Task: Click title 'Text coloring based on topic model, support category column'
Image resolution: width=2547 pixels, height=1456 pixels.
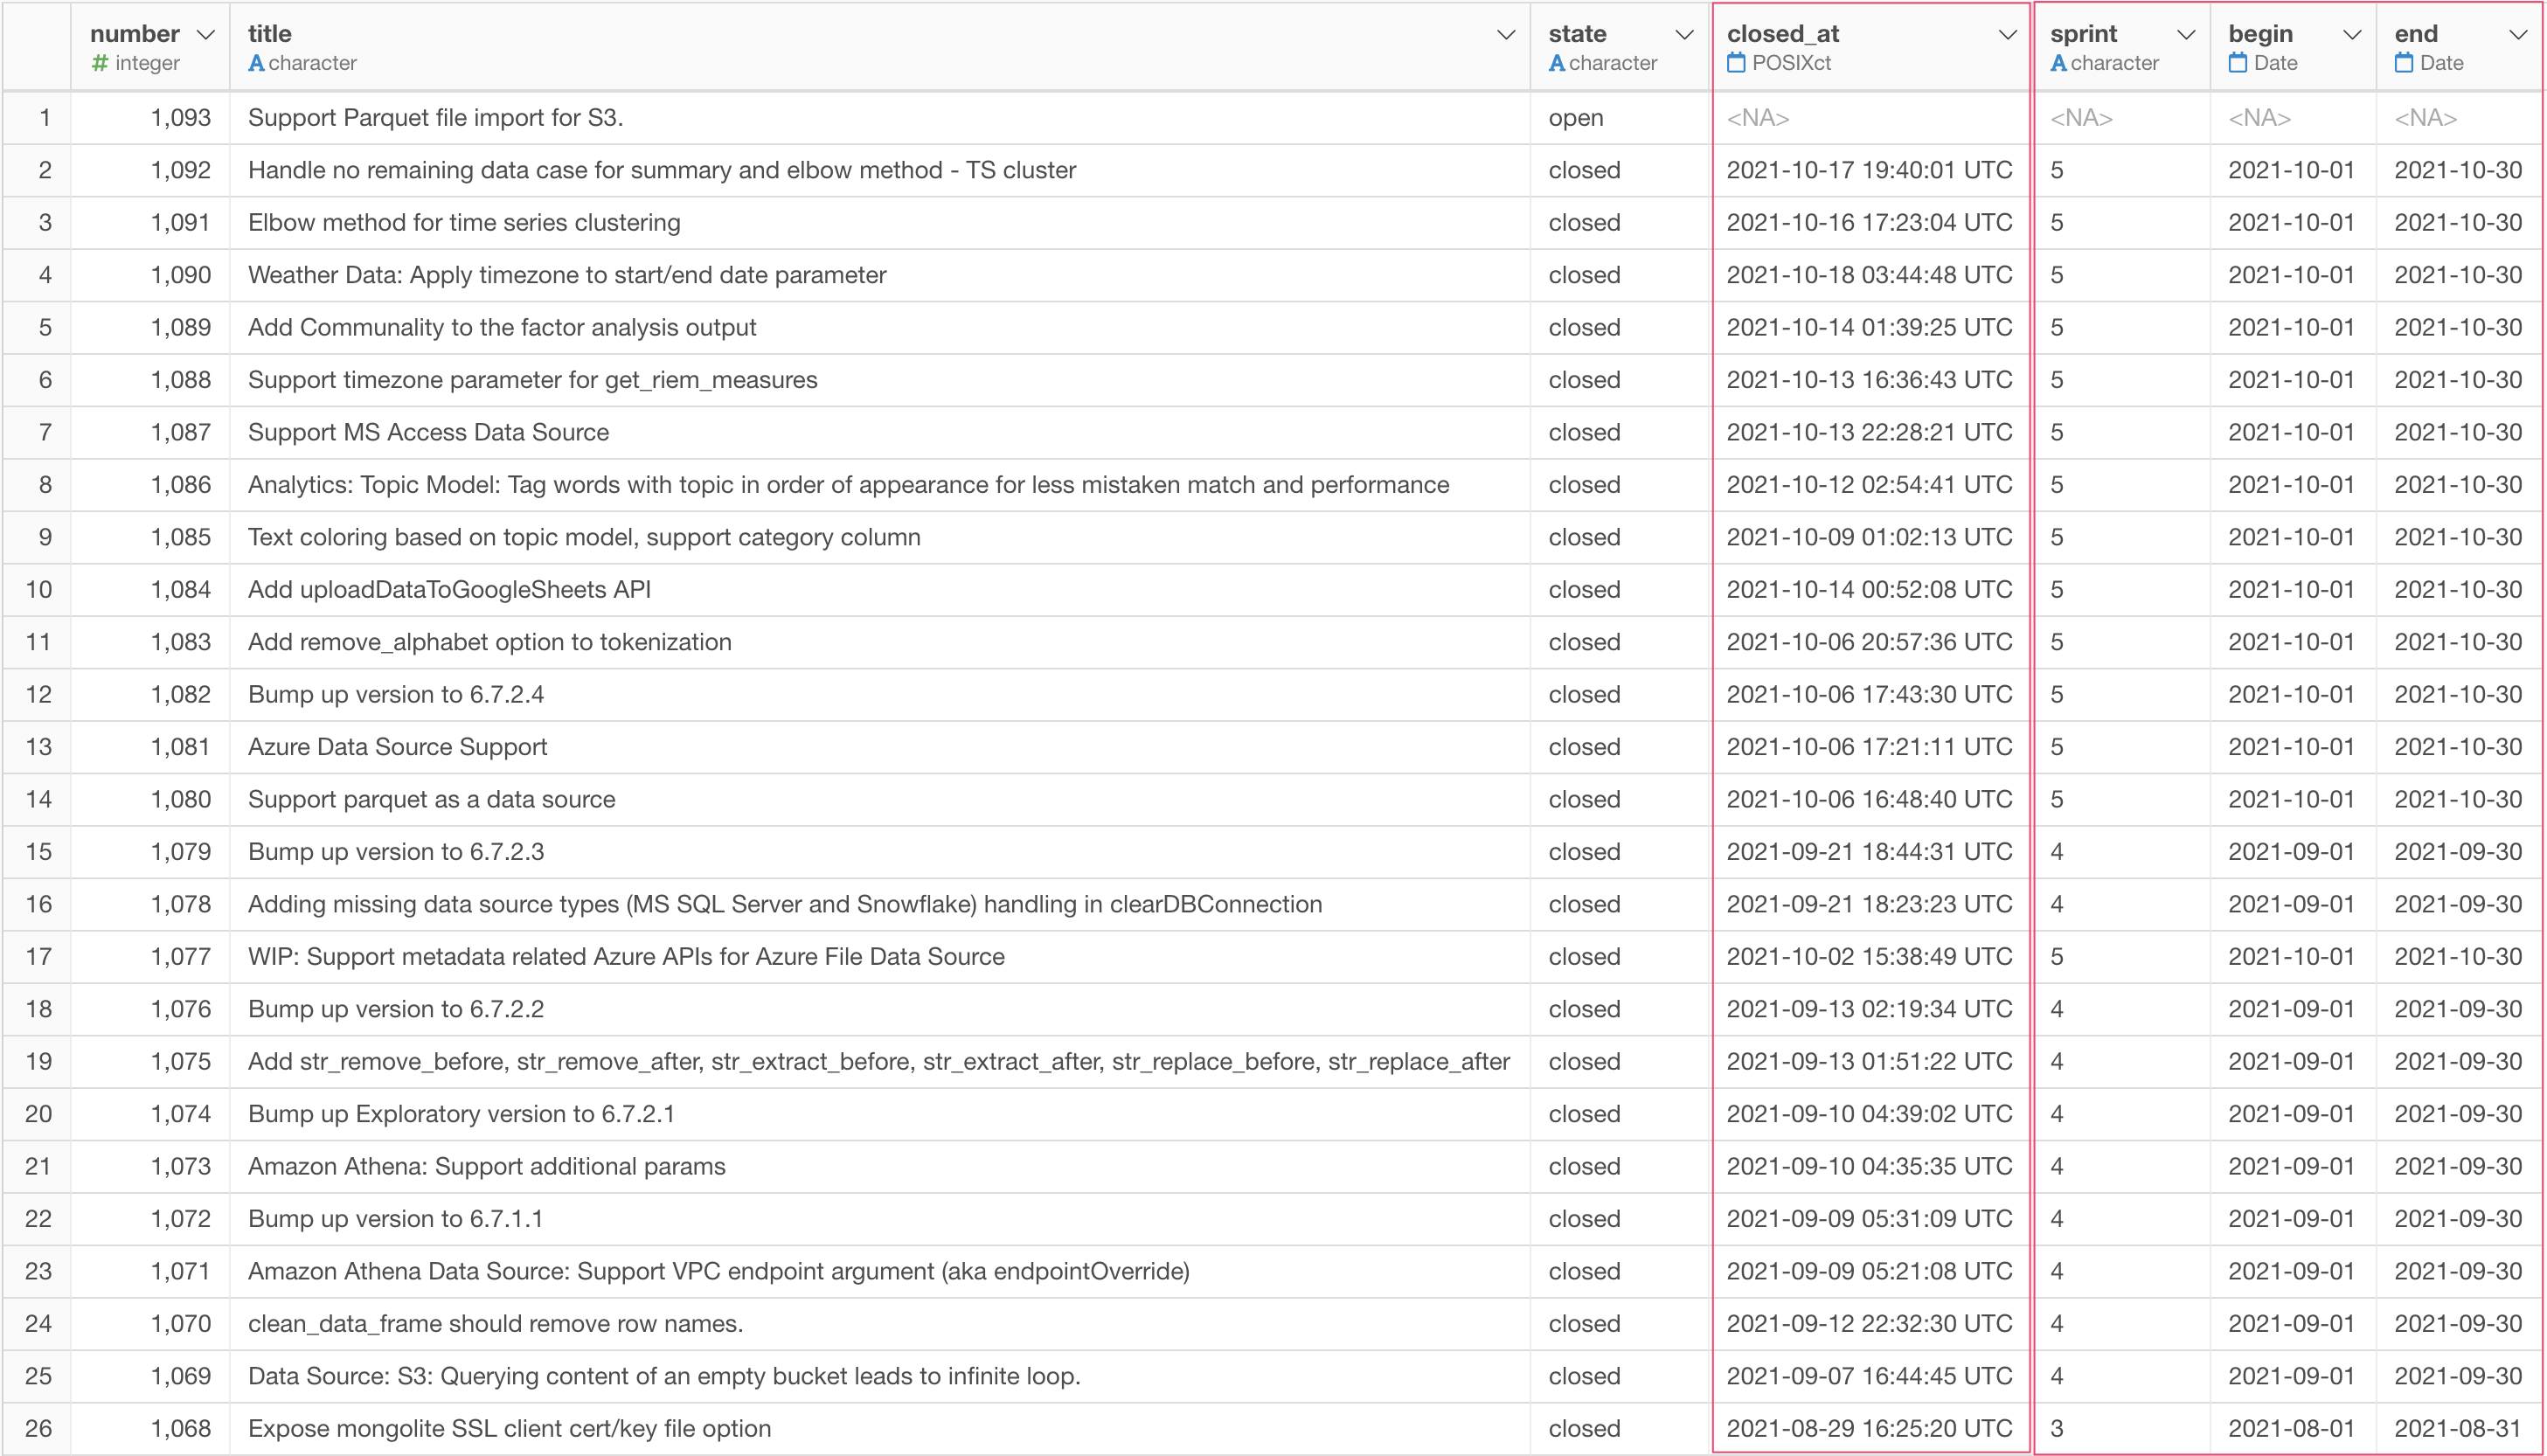Action: 584,537
